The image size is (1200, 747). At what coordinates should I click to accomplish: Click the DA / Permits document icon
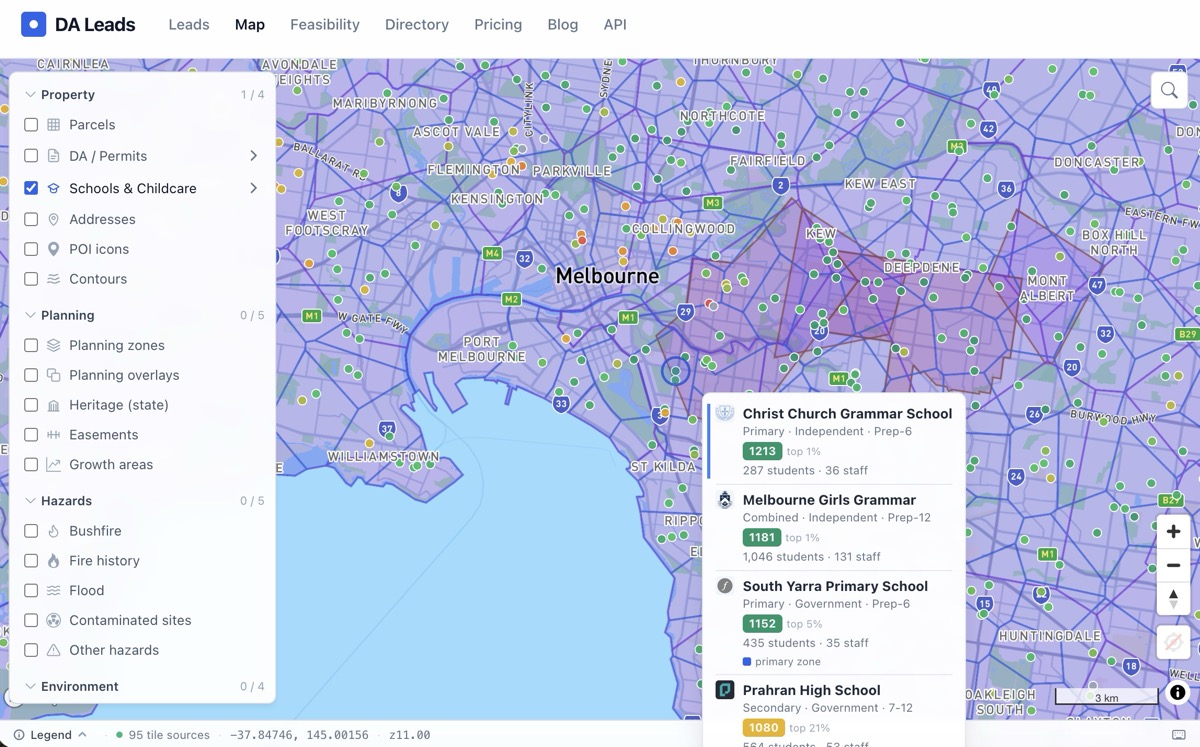pyautogui.click(x=54, y=156)
